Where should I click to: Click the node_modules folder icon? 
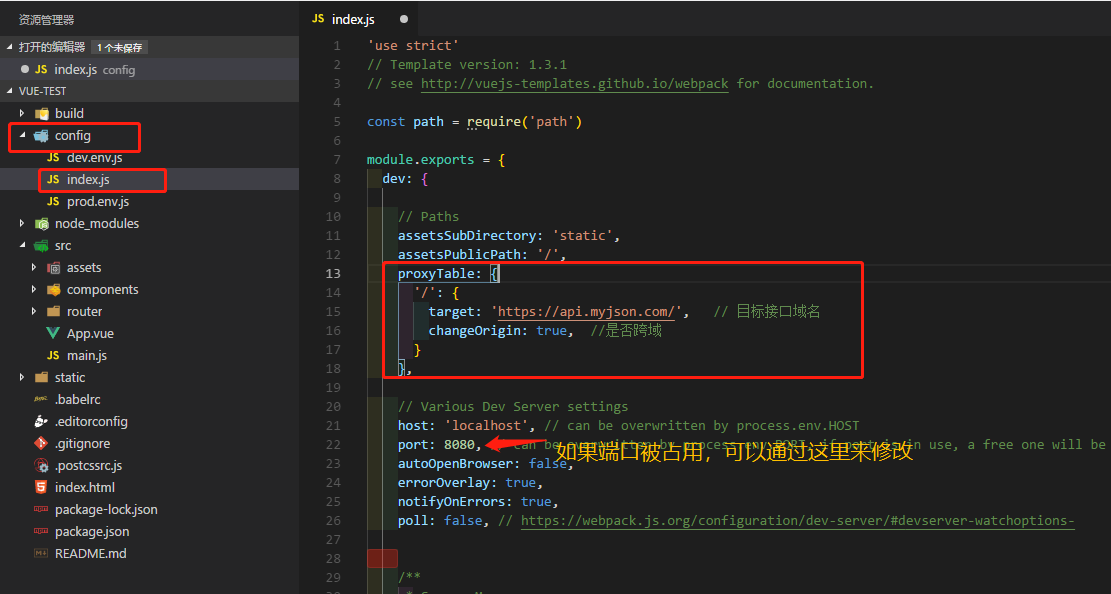point(41,224)
